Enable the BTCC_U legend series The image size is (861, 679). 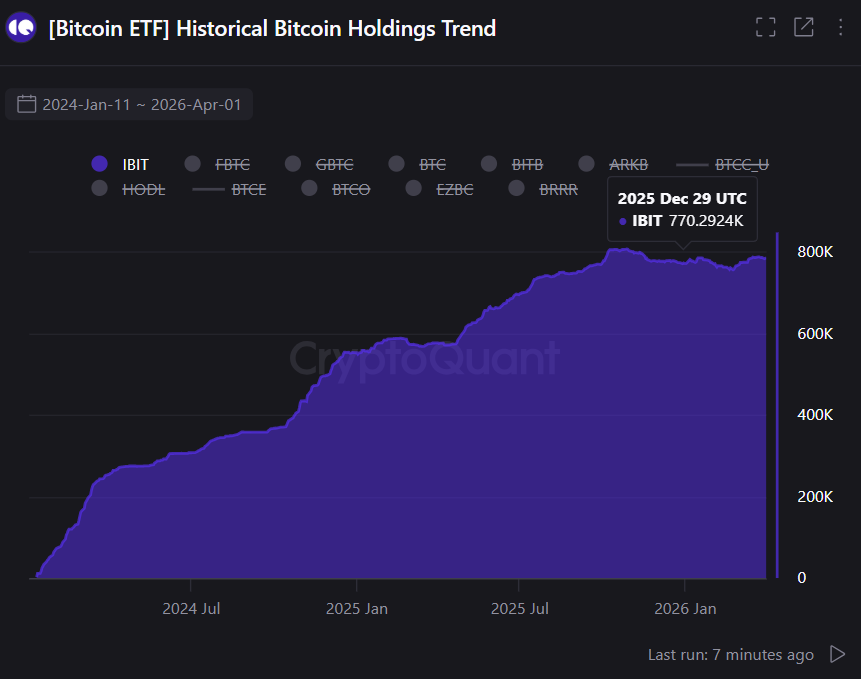(723, 164)
